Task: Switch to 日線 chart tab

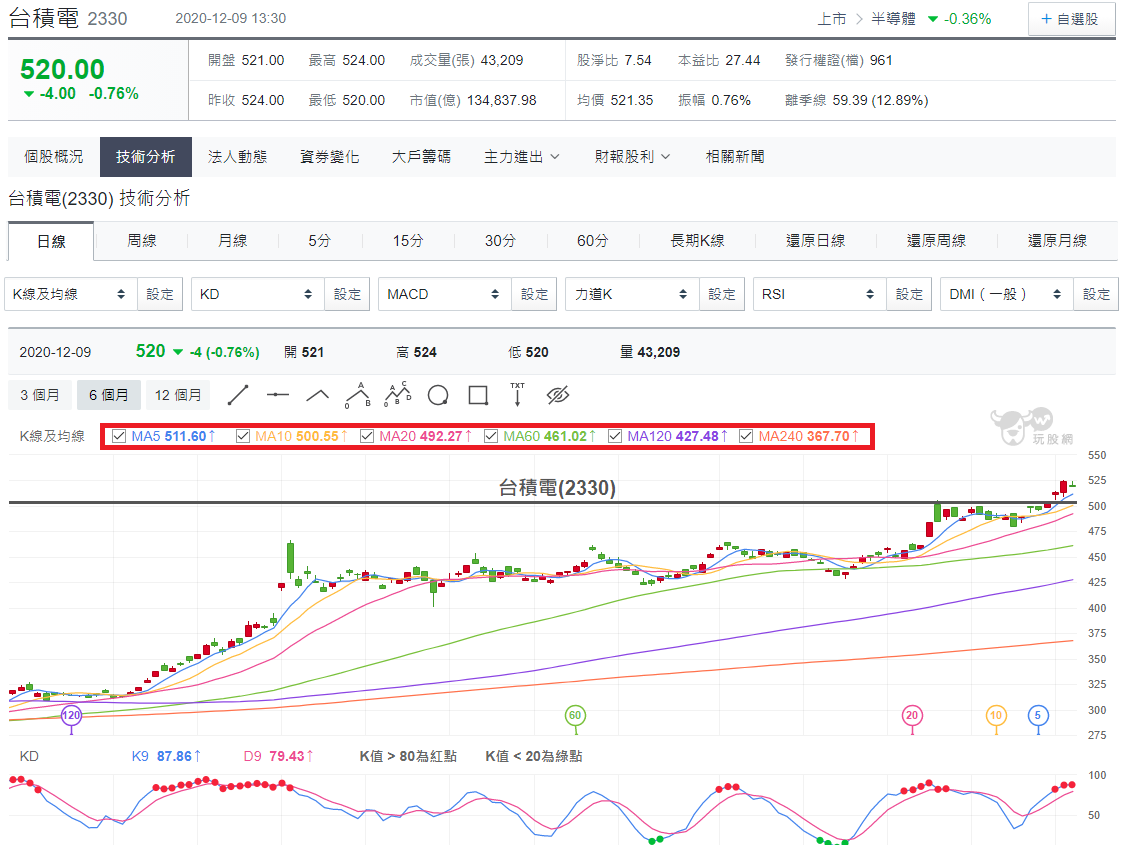Action: [x=51, y=241]
